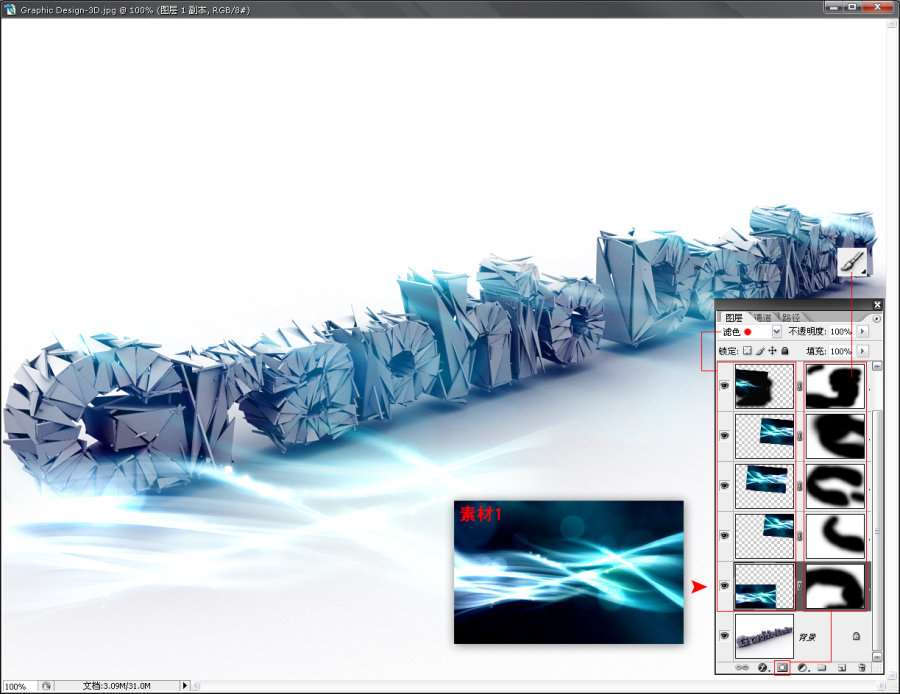Open the new adjustment layer icon
This screenshot has height=694, width=900.
click(802, 667)
